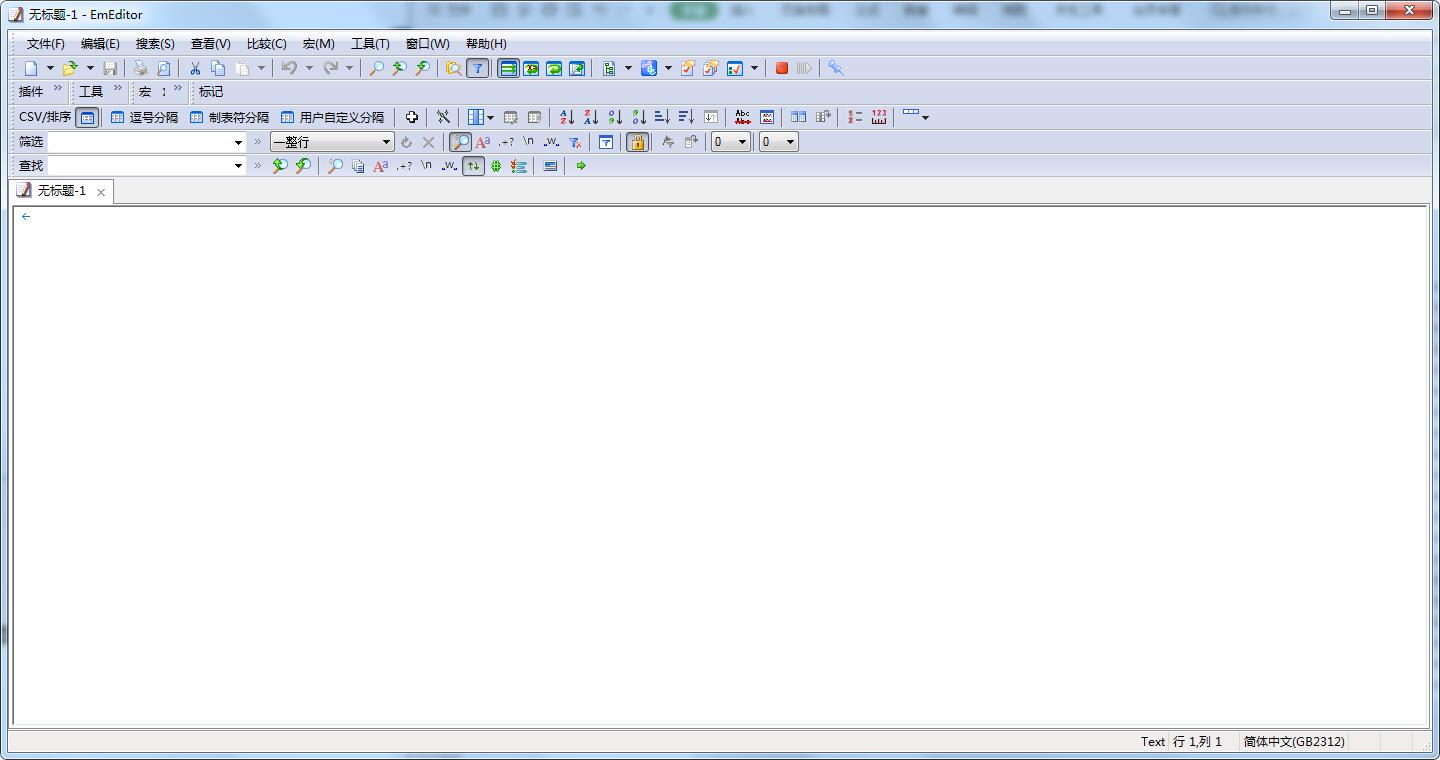The width and height of the screenshot is (1440, 760).
Task: Click the numbered 1-2 list icon
Action: tap(855, 117)
